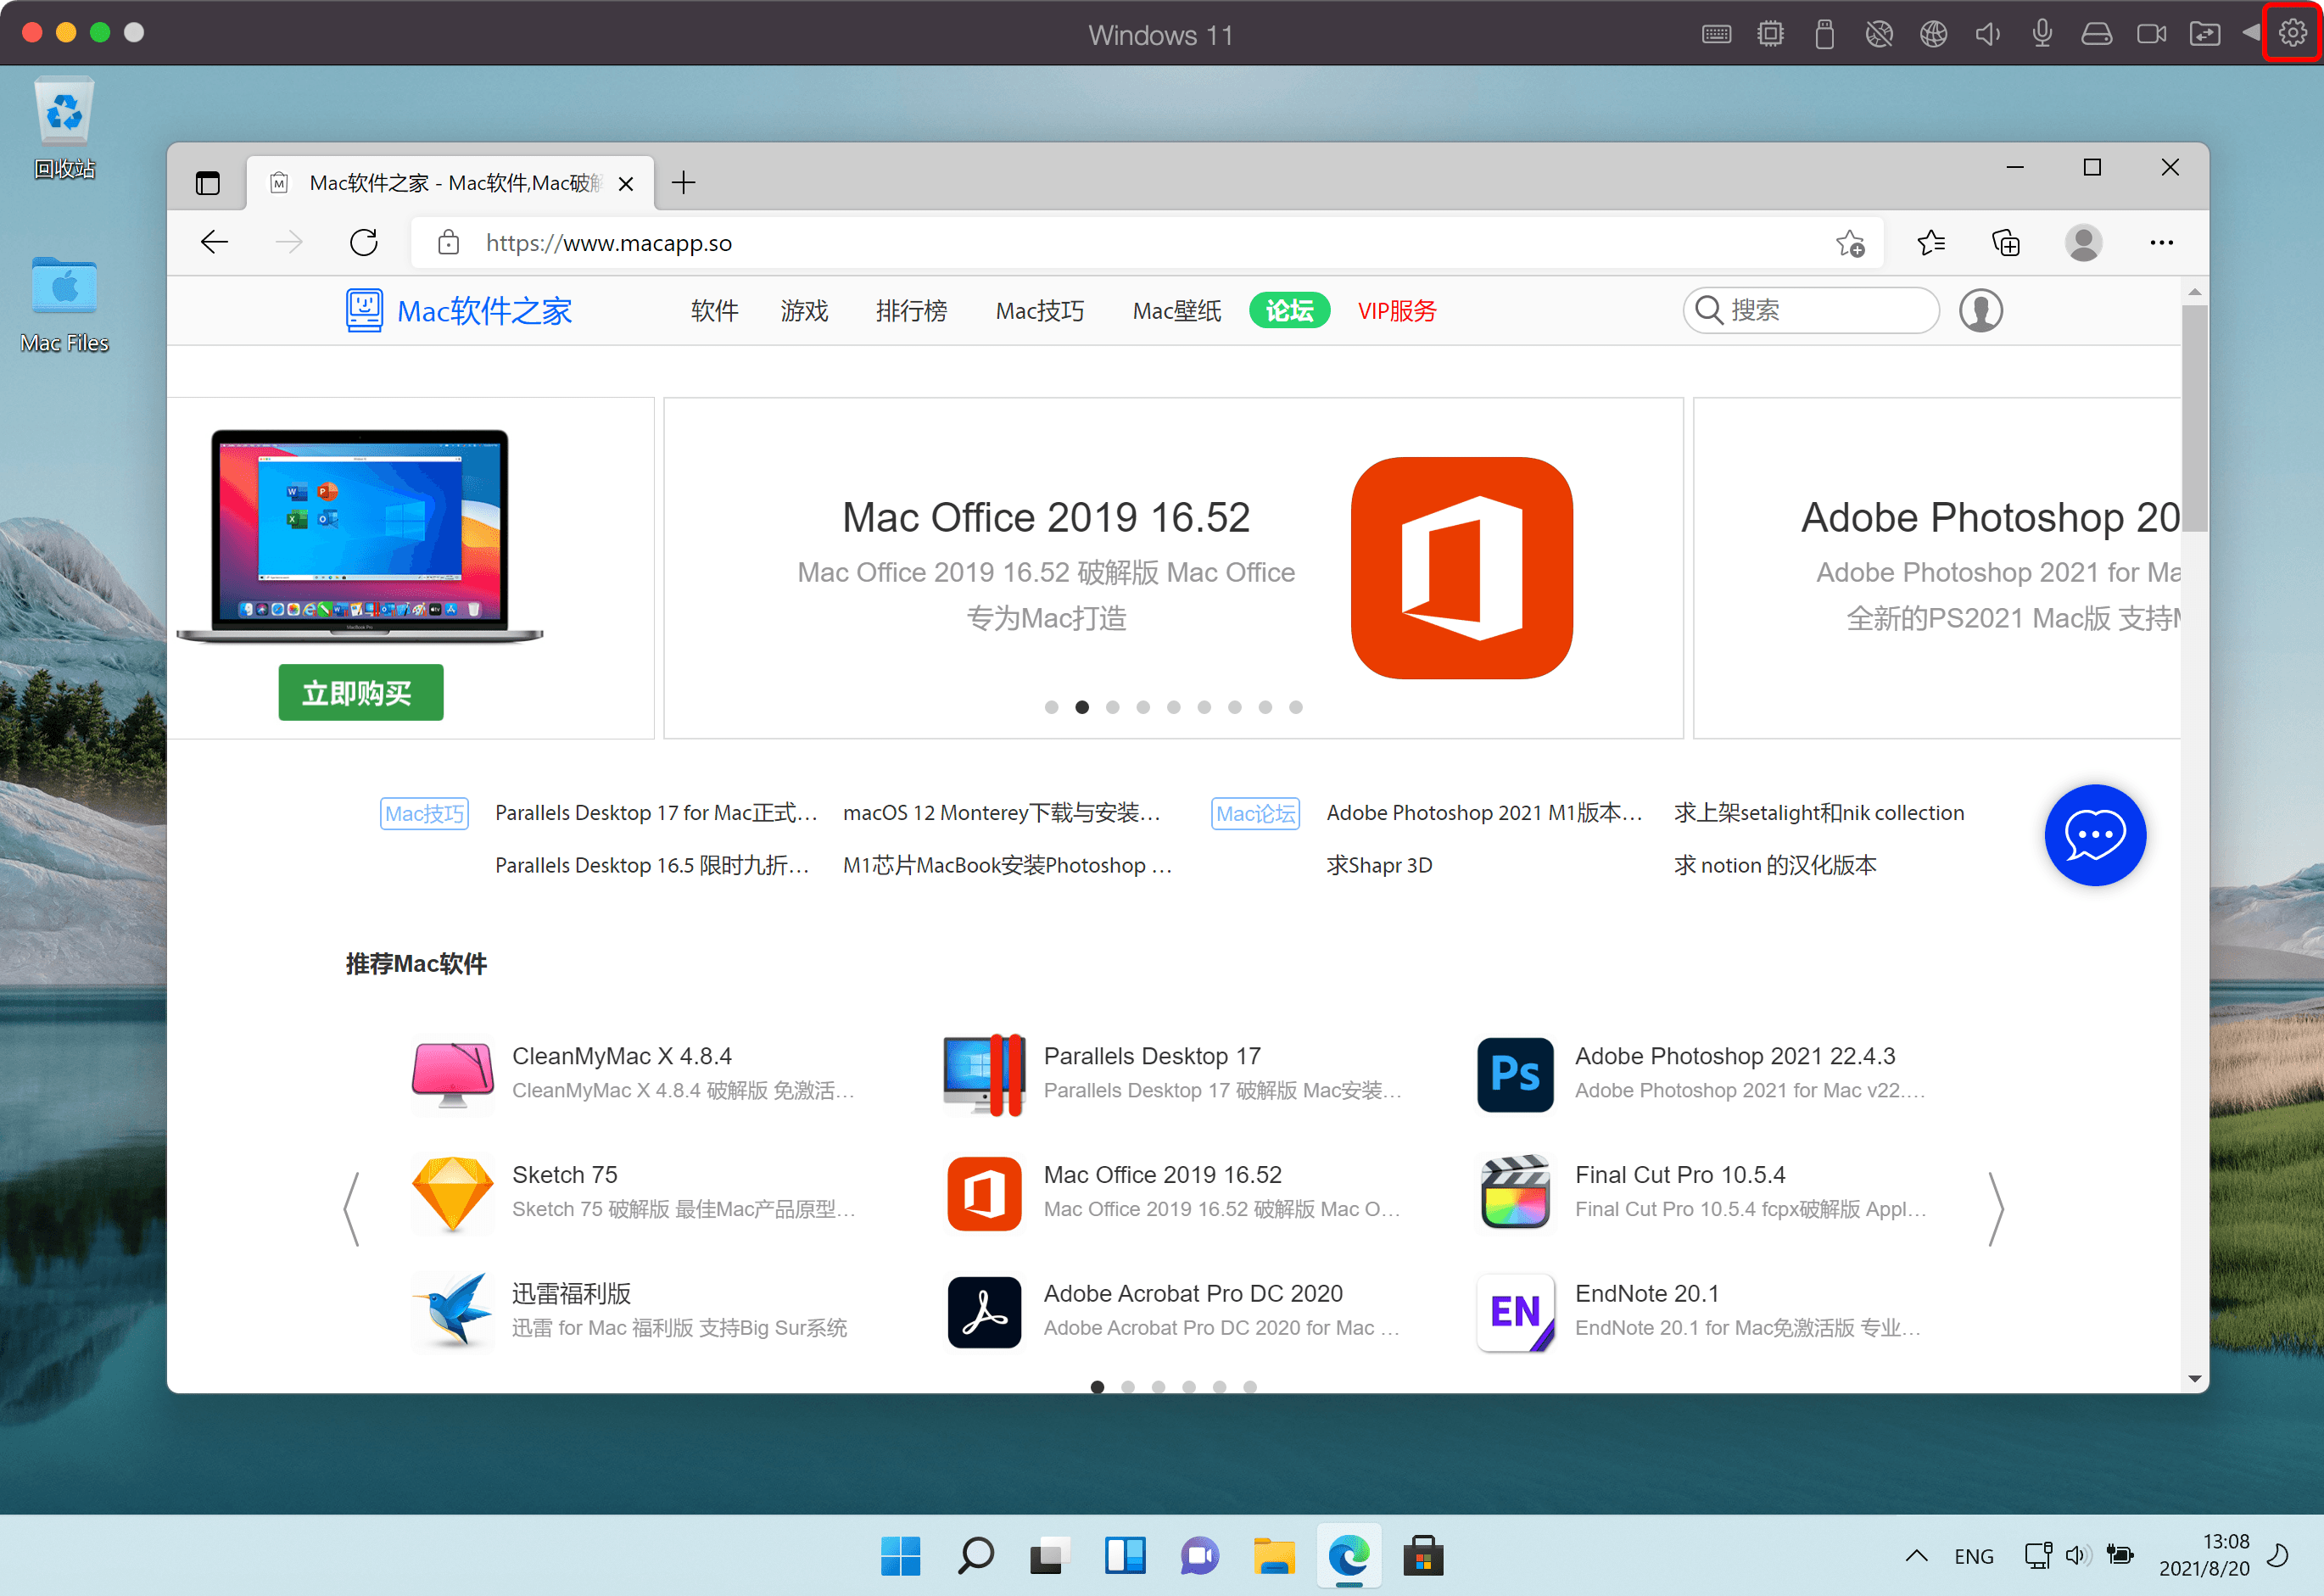Click the camera icon in Parallels toolbar
This screenshot has height=1596, width=2324.
(x=2151, y=35)
